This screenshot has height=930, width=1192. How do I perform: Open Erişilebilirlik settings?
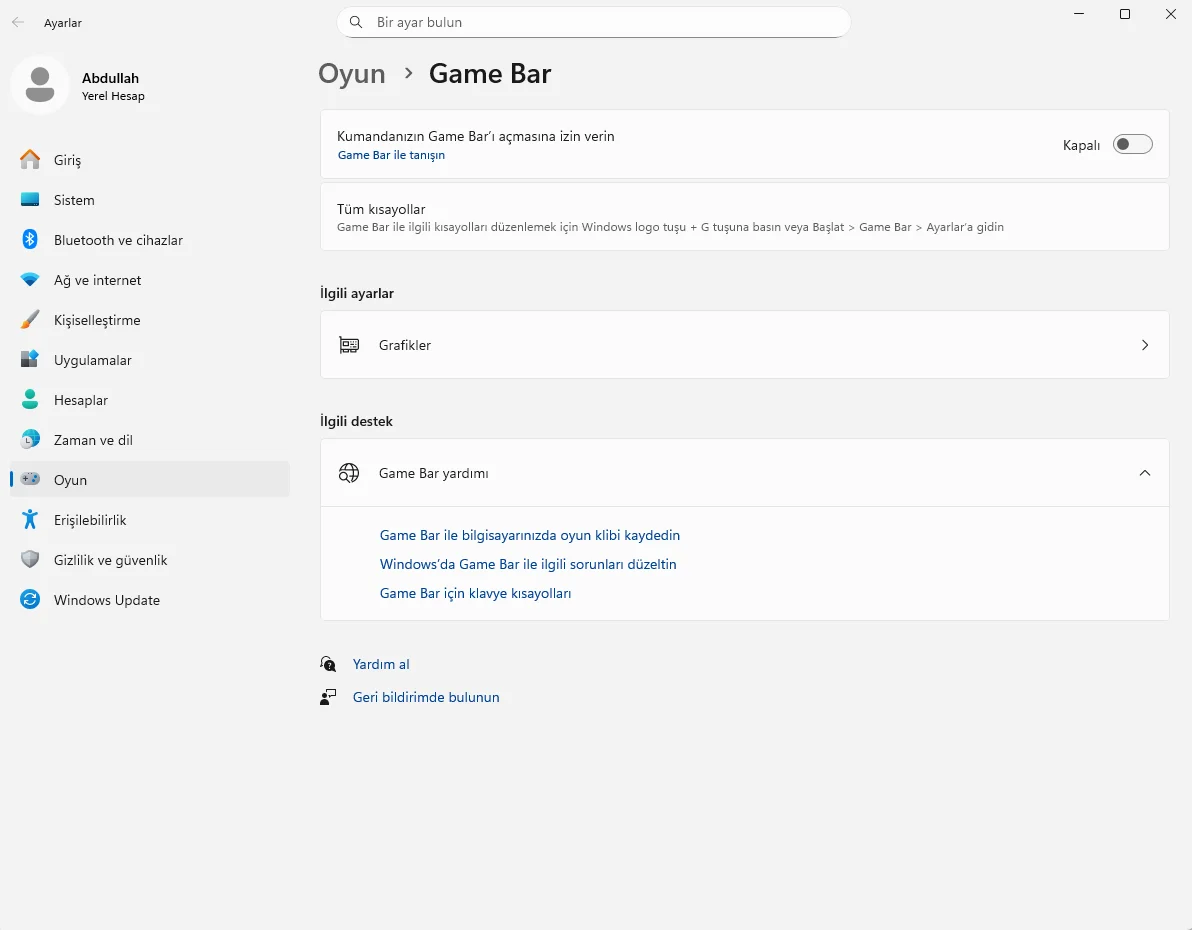pos(150,519)
